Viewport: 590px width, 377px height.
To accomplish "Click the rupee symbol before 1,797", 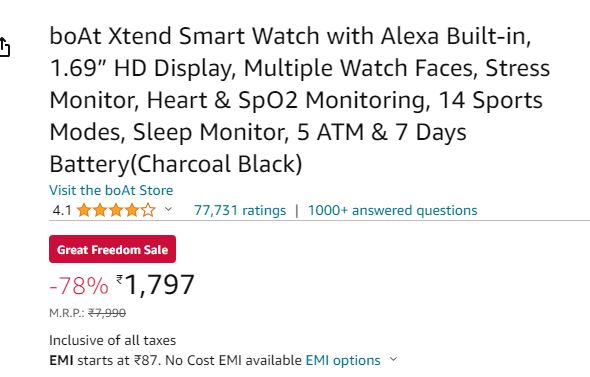I will [x=120, y=280].
